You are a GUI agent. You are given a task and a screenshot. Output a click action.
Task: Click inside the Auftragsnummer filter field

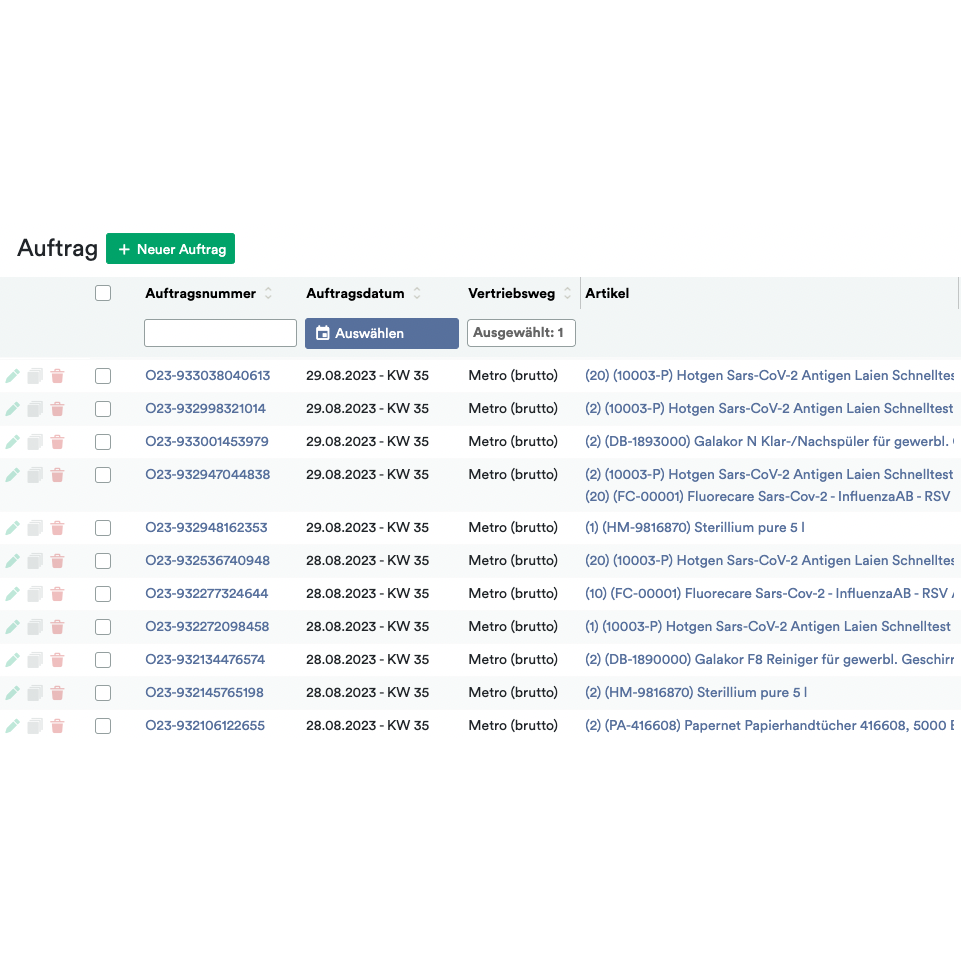pyautogui.click(x=220, y=332)
